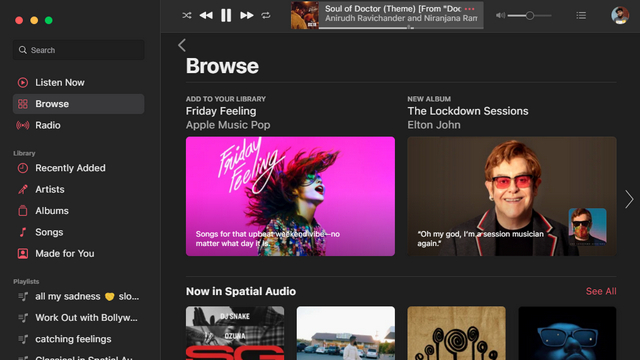Click the Now in Spatial Audio heading
Image resolution: width=640 pixels, height=360 pixels.
[x=241, y=291]
